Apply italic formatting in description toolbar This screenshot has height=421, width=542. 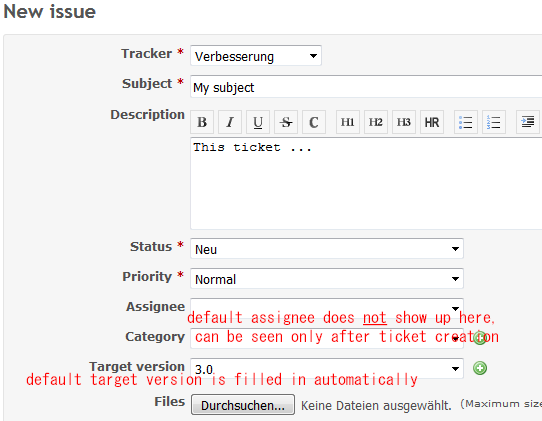point(230,122)
